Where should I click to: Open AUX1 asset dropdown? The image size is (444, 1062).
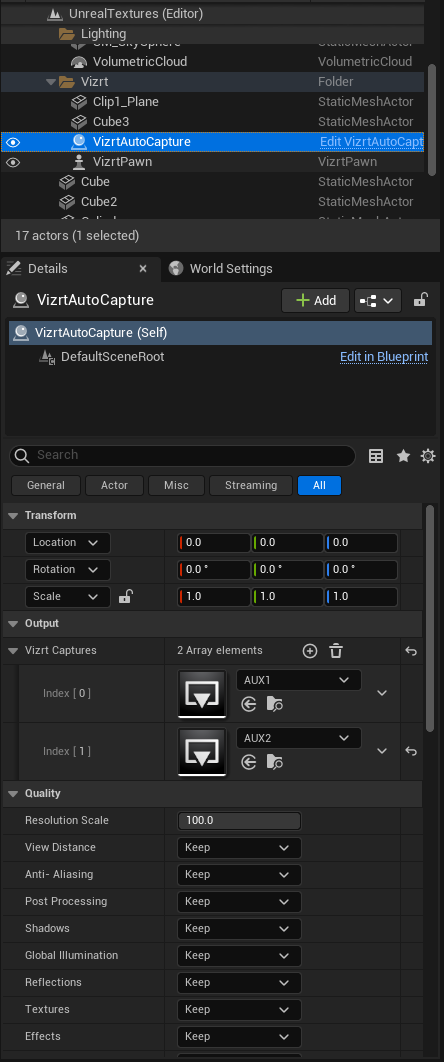click(x=298, y=680)
